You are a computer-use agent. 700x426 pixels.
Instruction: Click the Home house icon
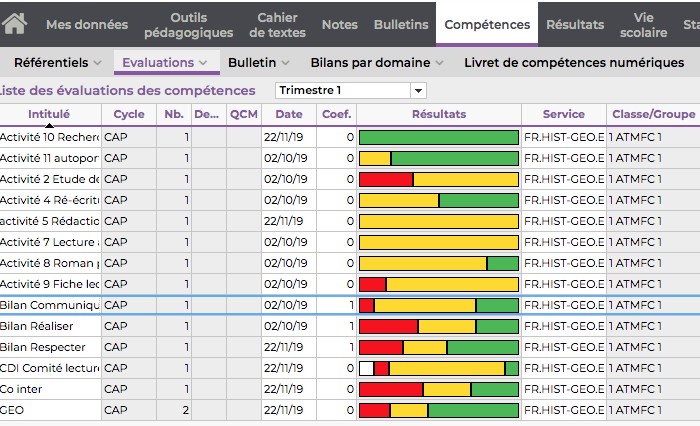15,24
